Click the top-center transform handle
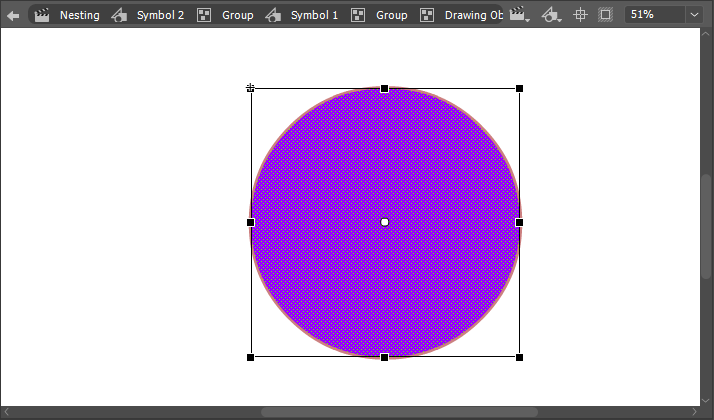The height and width of the screenshot is (420, 714). 384,88
